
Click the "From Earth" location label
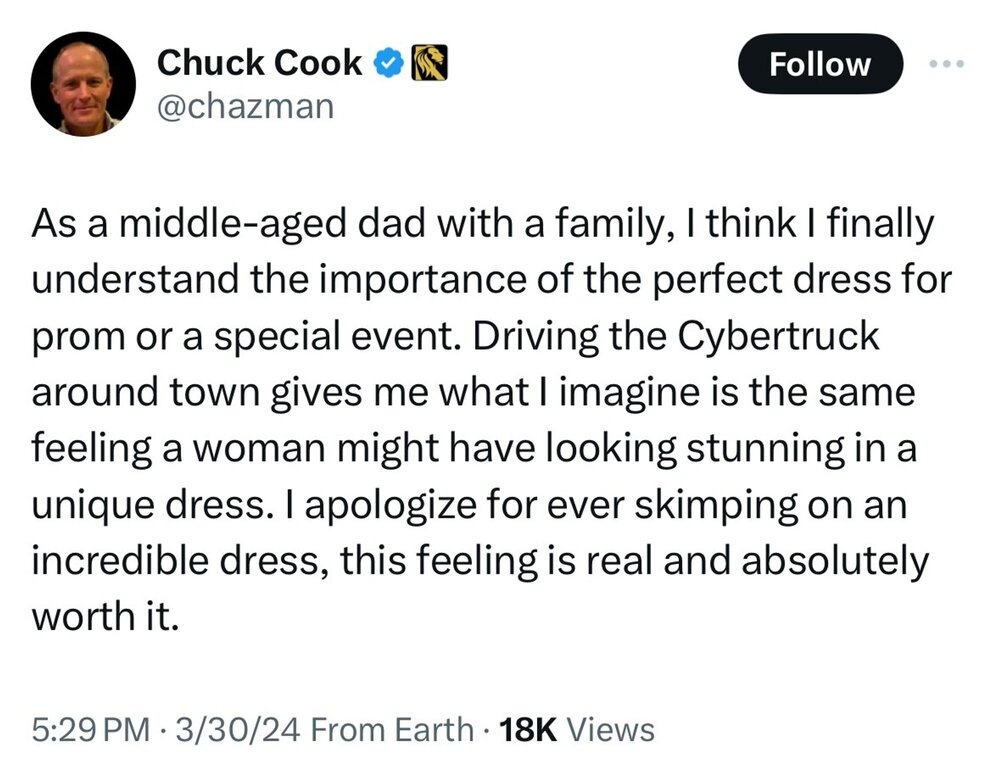pyautogui.click(x=393, y=730)
